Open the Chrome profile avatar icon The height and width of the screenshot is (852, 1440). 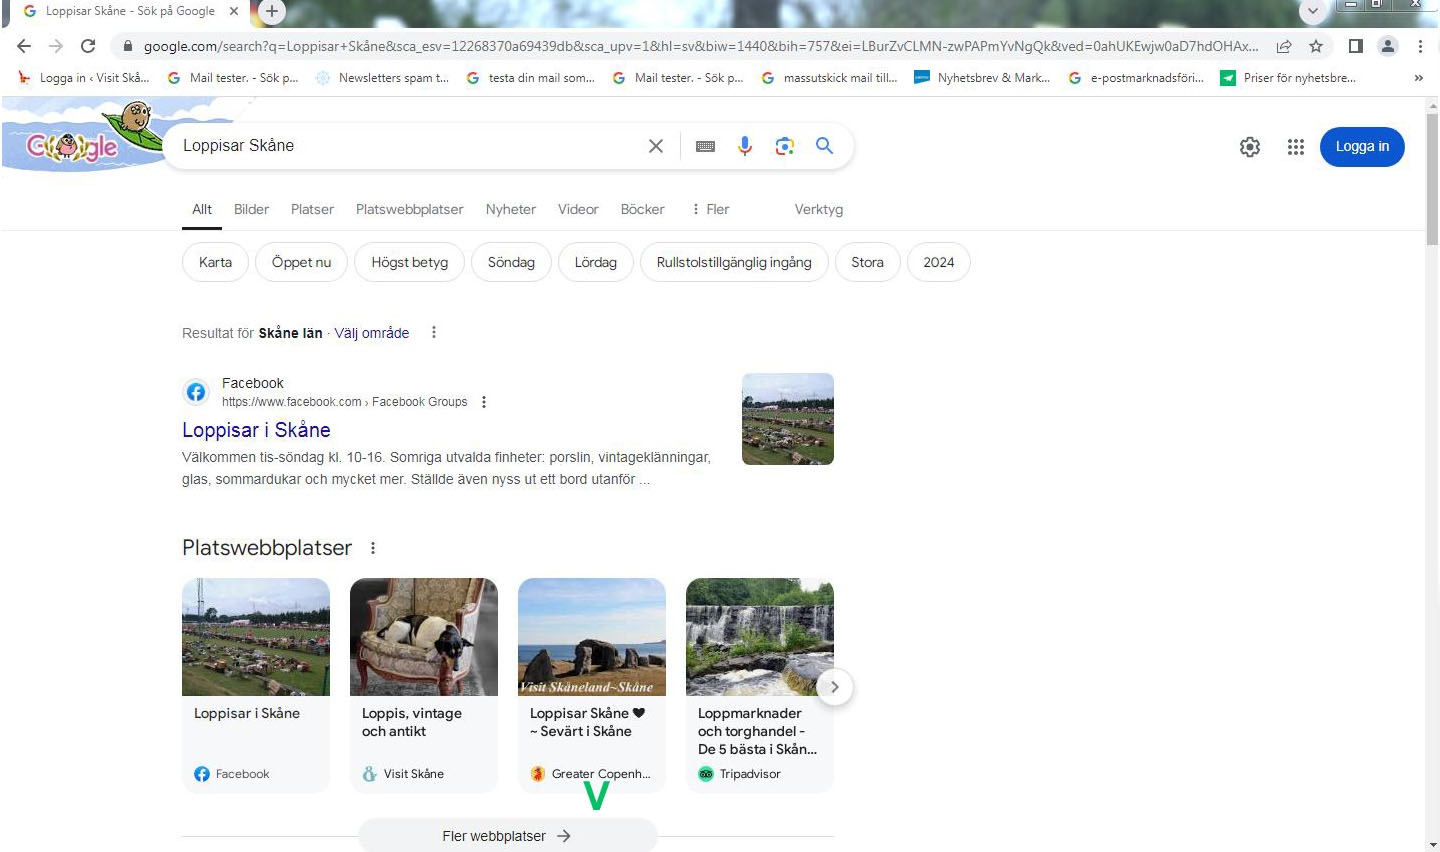[x=1388, y=46]
